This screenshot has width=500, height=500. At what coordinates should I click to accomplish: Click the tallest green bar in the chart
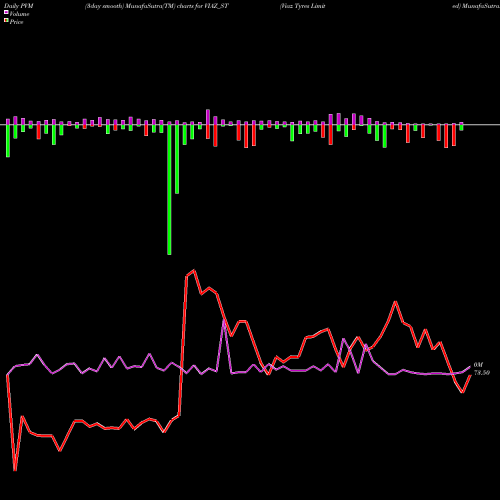[169, 190]
